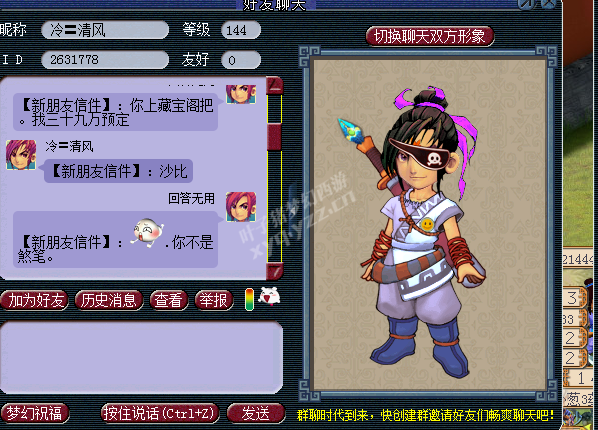The image size is (598, 430).
Task: Click the green-red signal indicator bar
Action: coord(249,300)
